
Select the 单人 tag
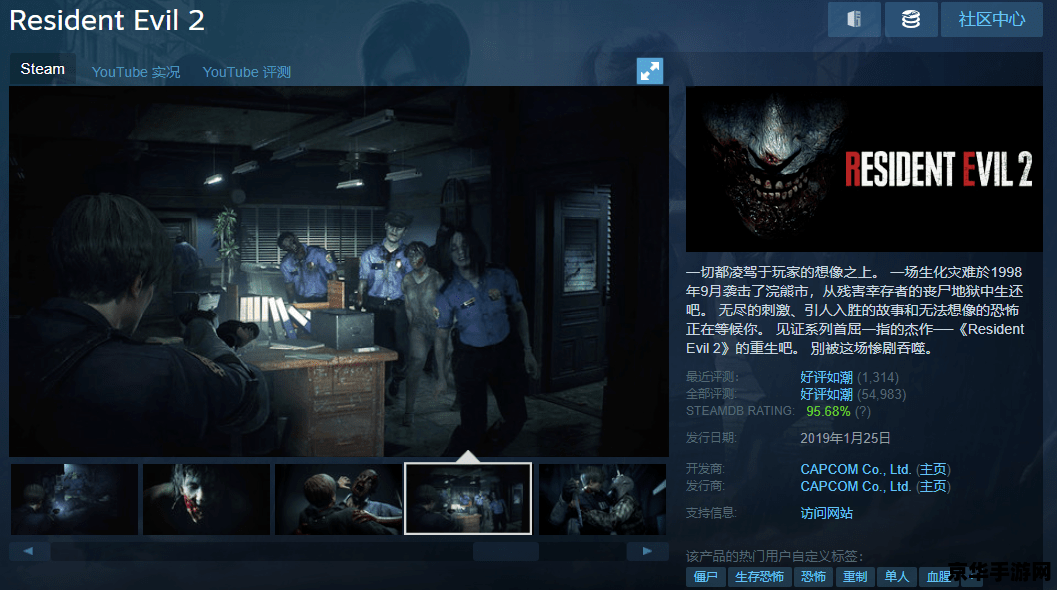pos(897,577)
